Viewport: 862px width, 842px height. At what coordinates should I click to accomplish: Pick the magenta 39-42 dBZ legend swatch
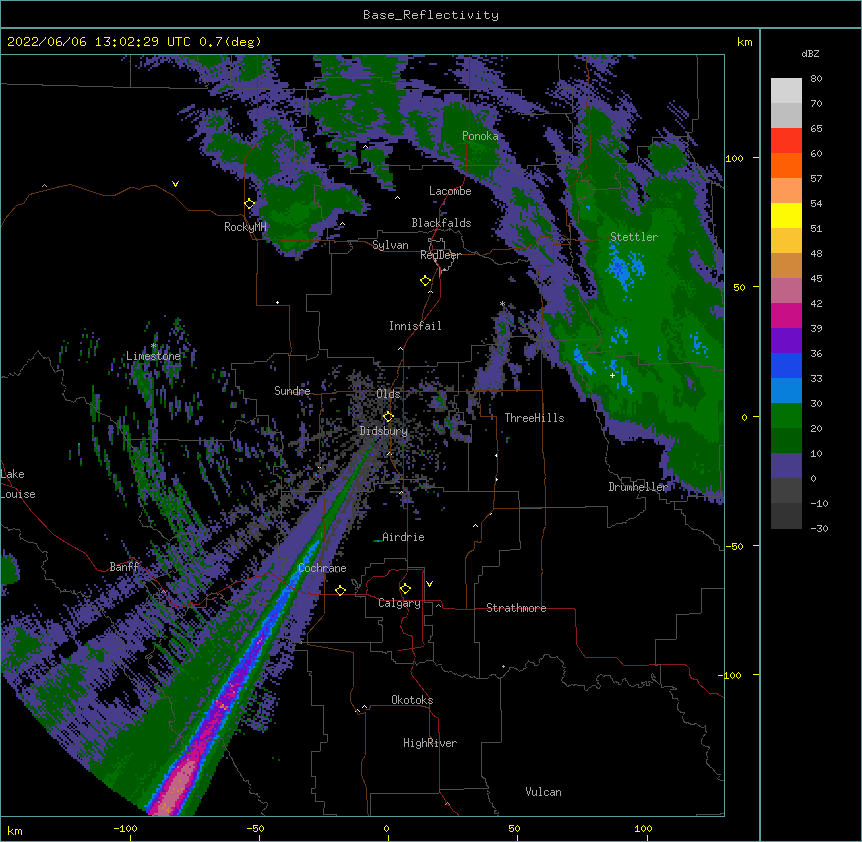[x=786, y=315]
